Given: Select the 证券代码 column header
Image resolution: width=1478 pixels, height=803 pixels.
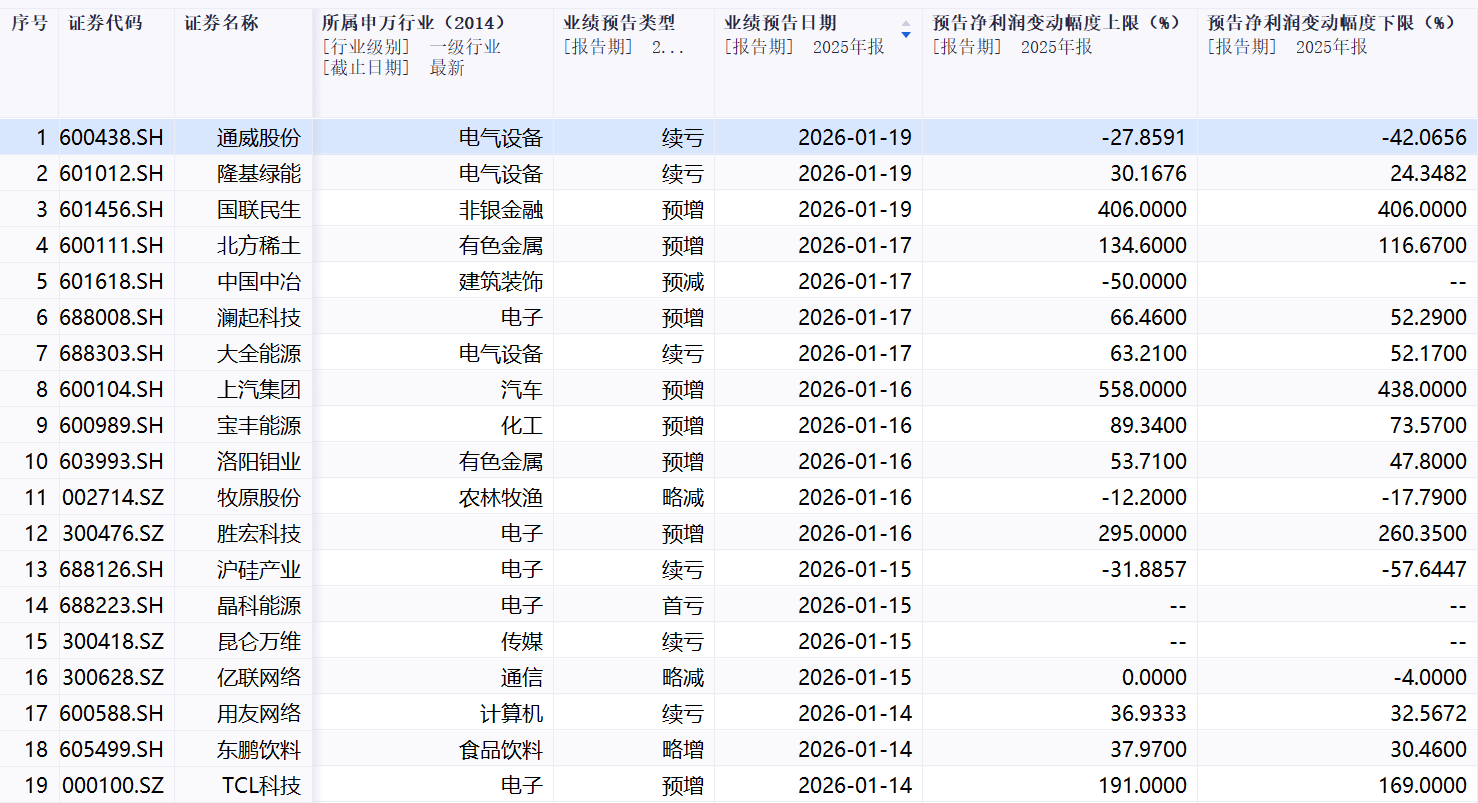Looking at the screenshot, I should tap(105, 22).
